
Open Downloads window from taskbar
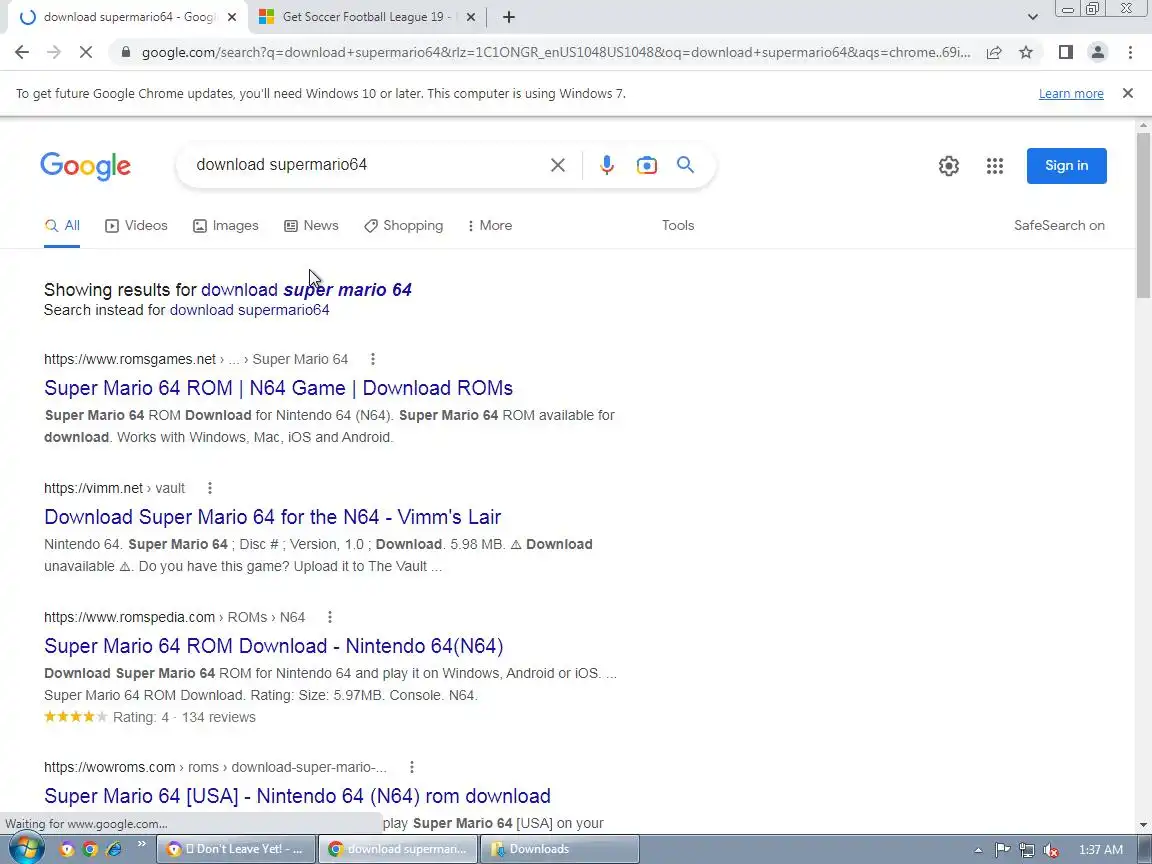(x=559, y=849)
